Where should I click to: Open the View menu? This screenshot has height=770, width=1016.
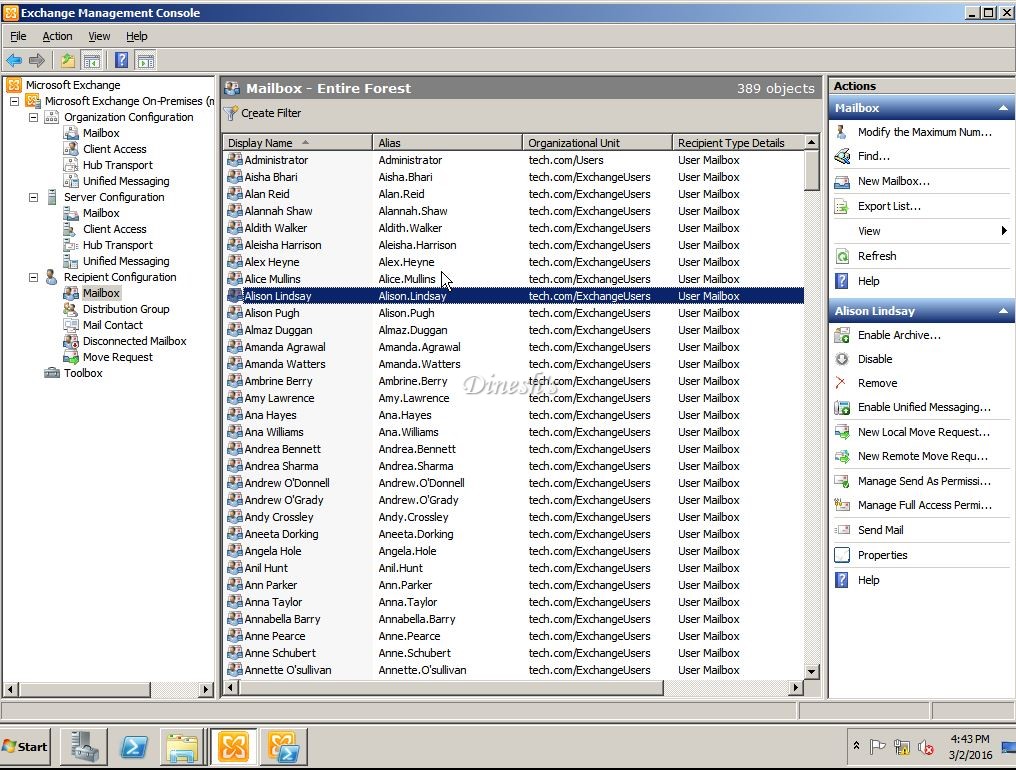click(x=99, y=36)
